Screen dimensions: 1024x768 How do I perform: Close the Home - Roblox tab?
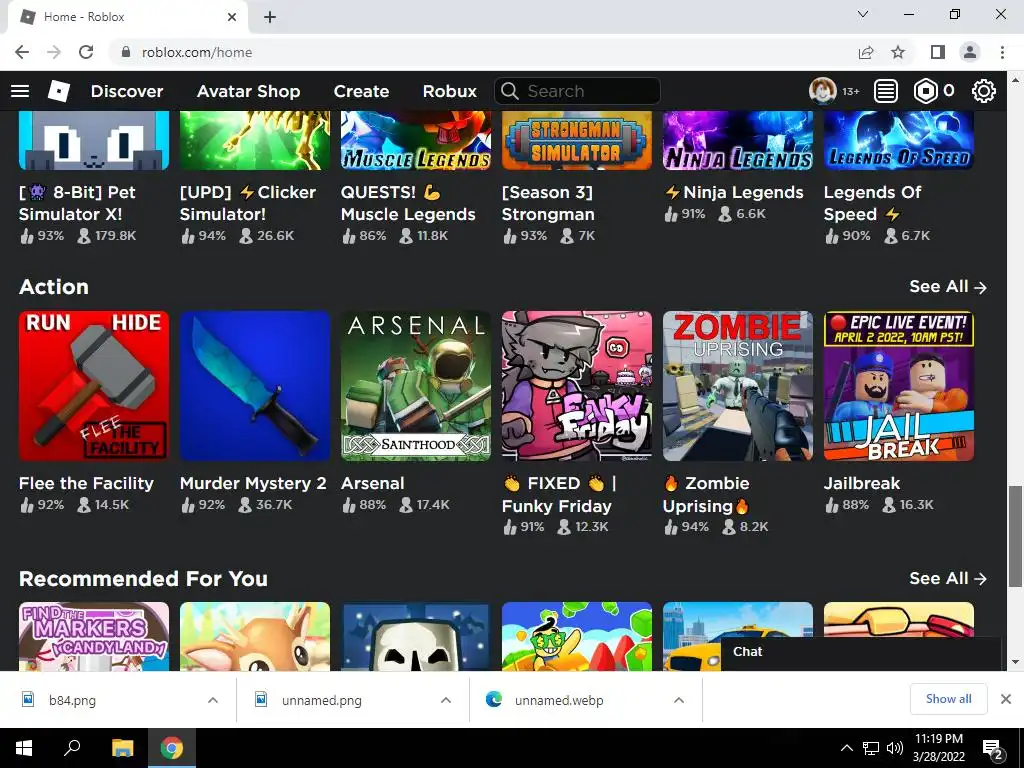(232, 17)
